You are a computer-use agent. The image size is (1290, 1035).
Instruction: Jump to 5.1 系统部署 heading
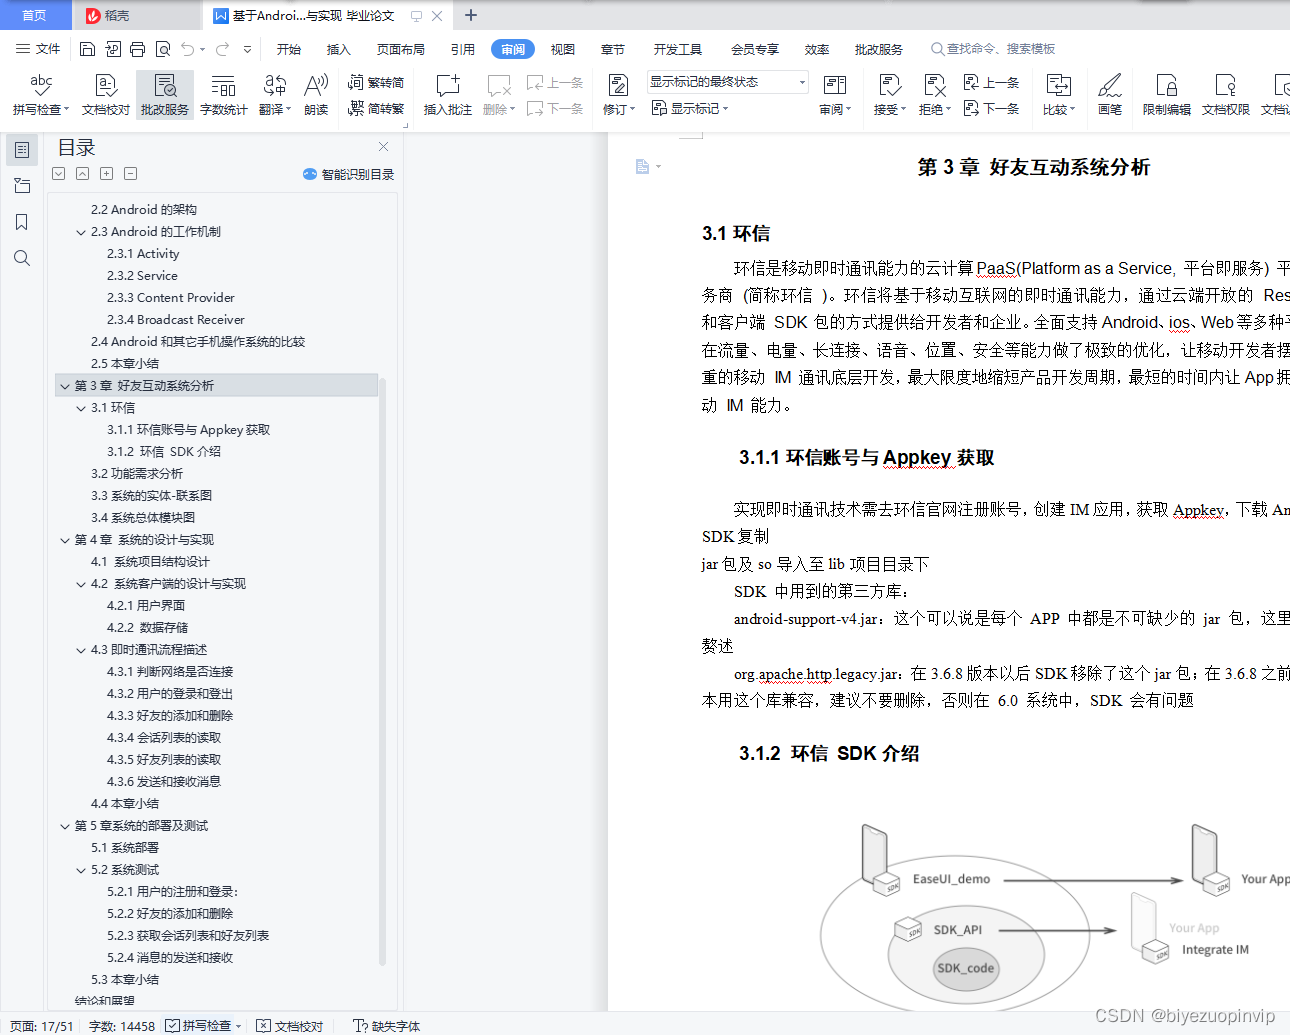pyautogui.click(x=125, y=848)
